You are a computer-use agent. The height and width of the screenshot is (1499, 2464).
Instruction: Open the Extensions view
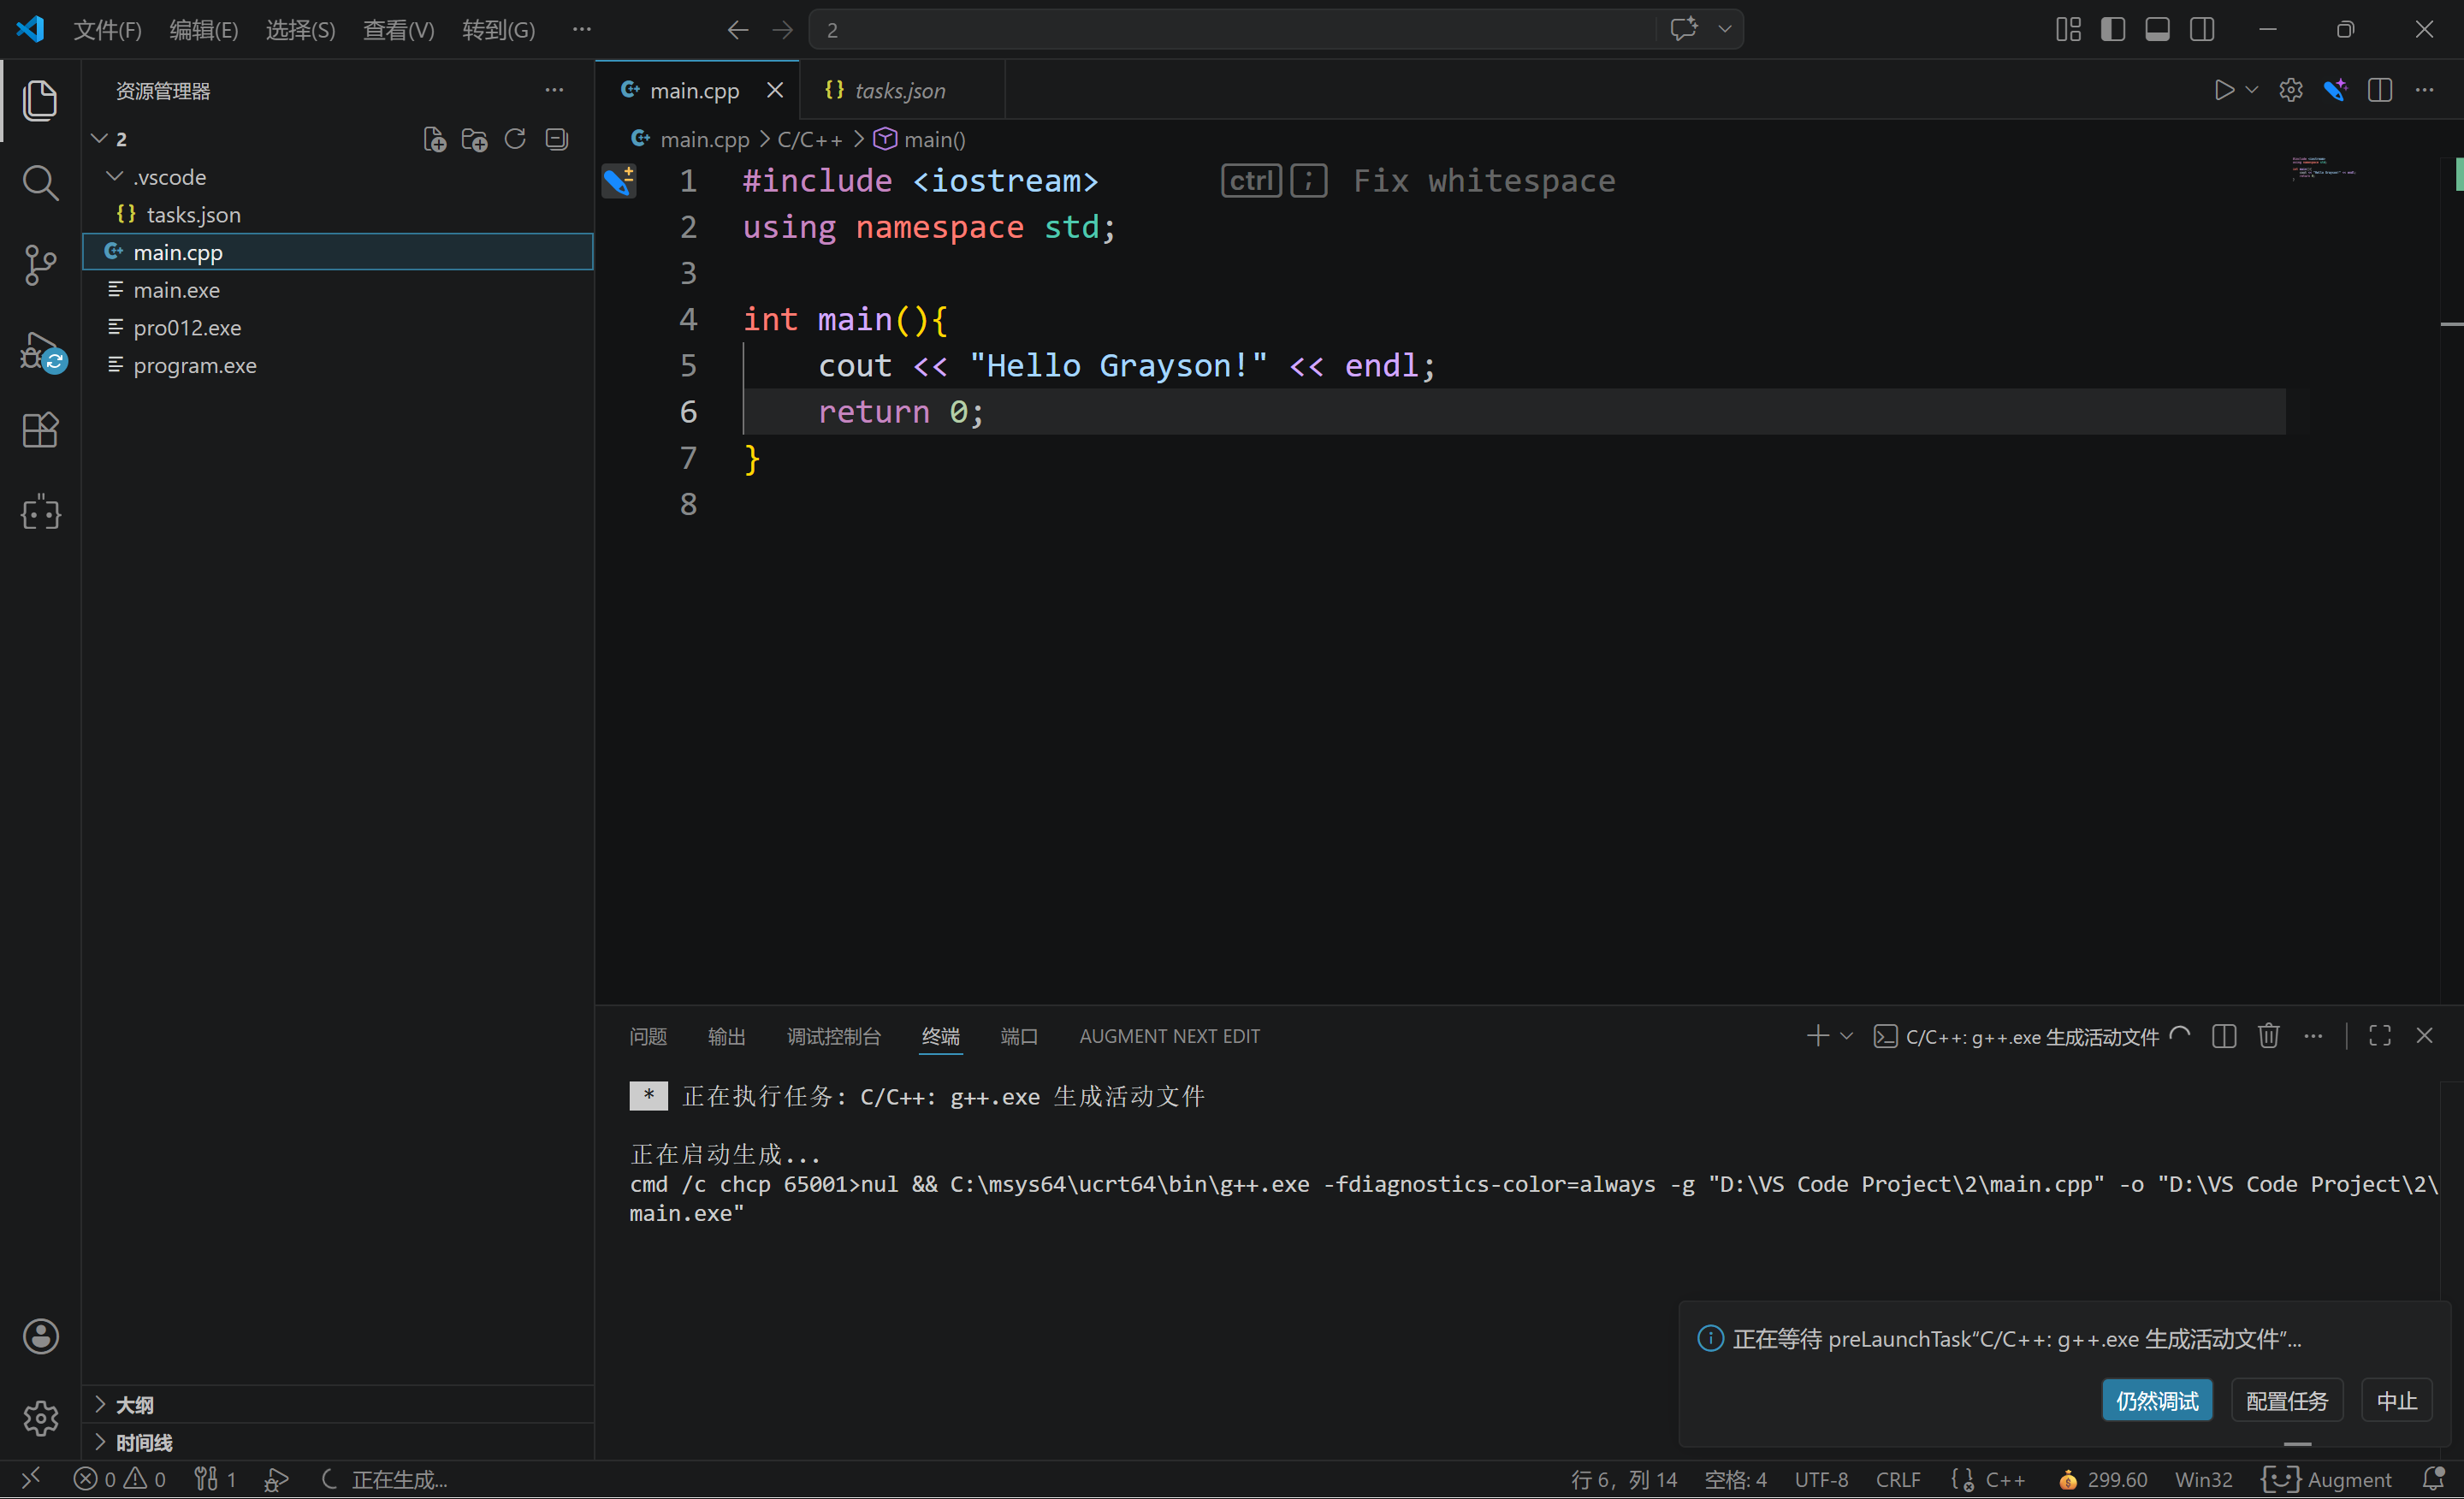pyautogui.click(x=40, y=430)
